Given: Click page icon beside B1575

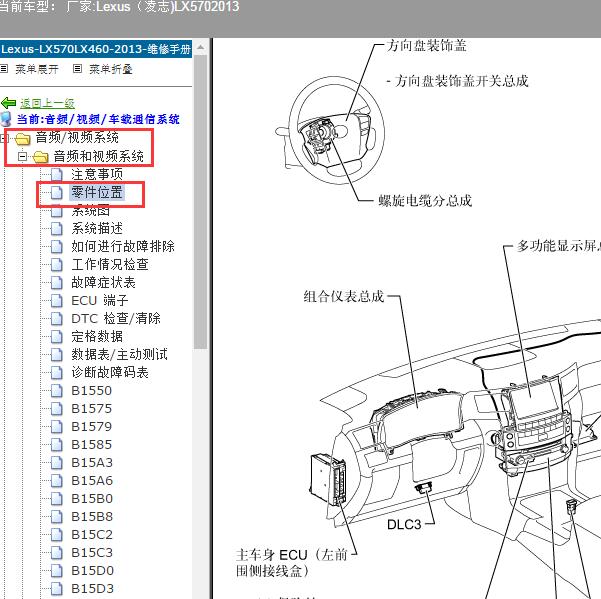Looking at the screenshot, I should click(56, 409).
